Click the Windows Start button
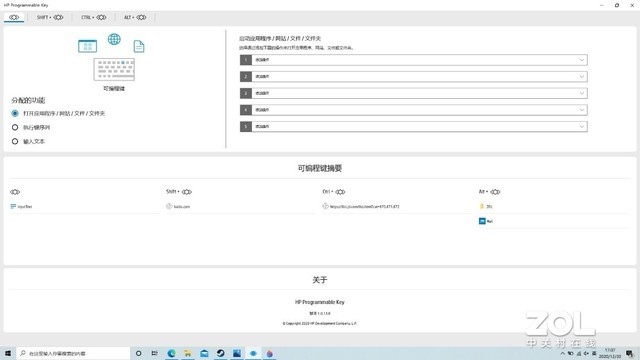 (x=8, y=353)
